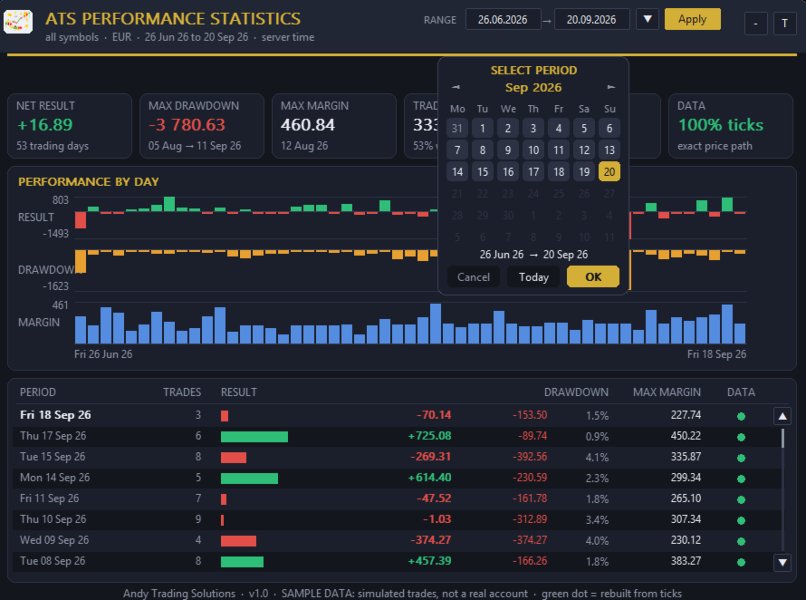Click the DATA 100% ticks card
Image resolution: width=806 pixels, height=600 pixels.
(730, 126)
